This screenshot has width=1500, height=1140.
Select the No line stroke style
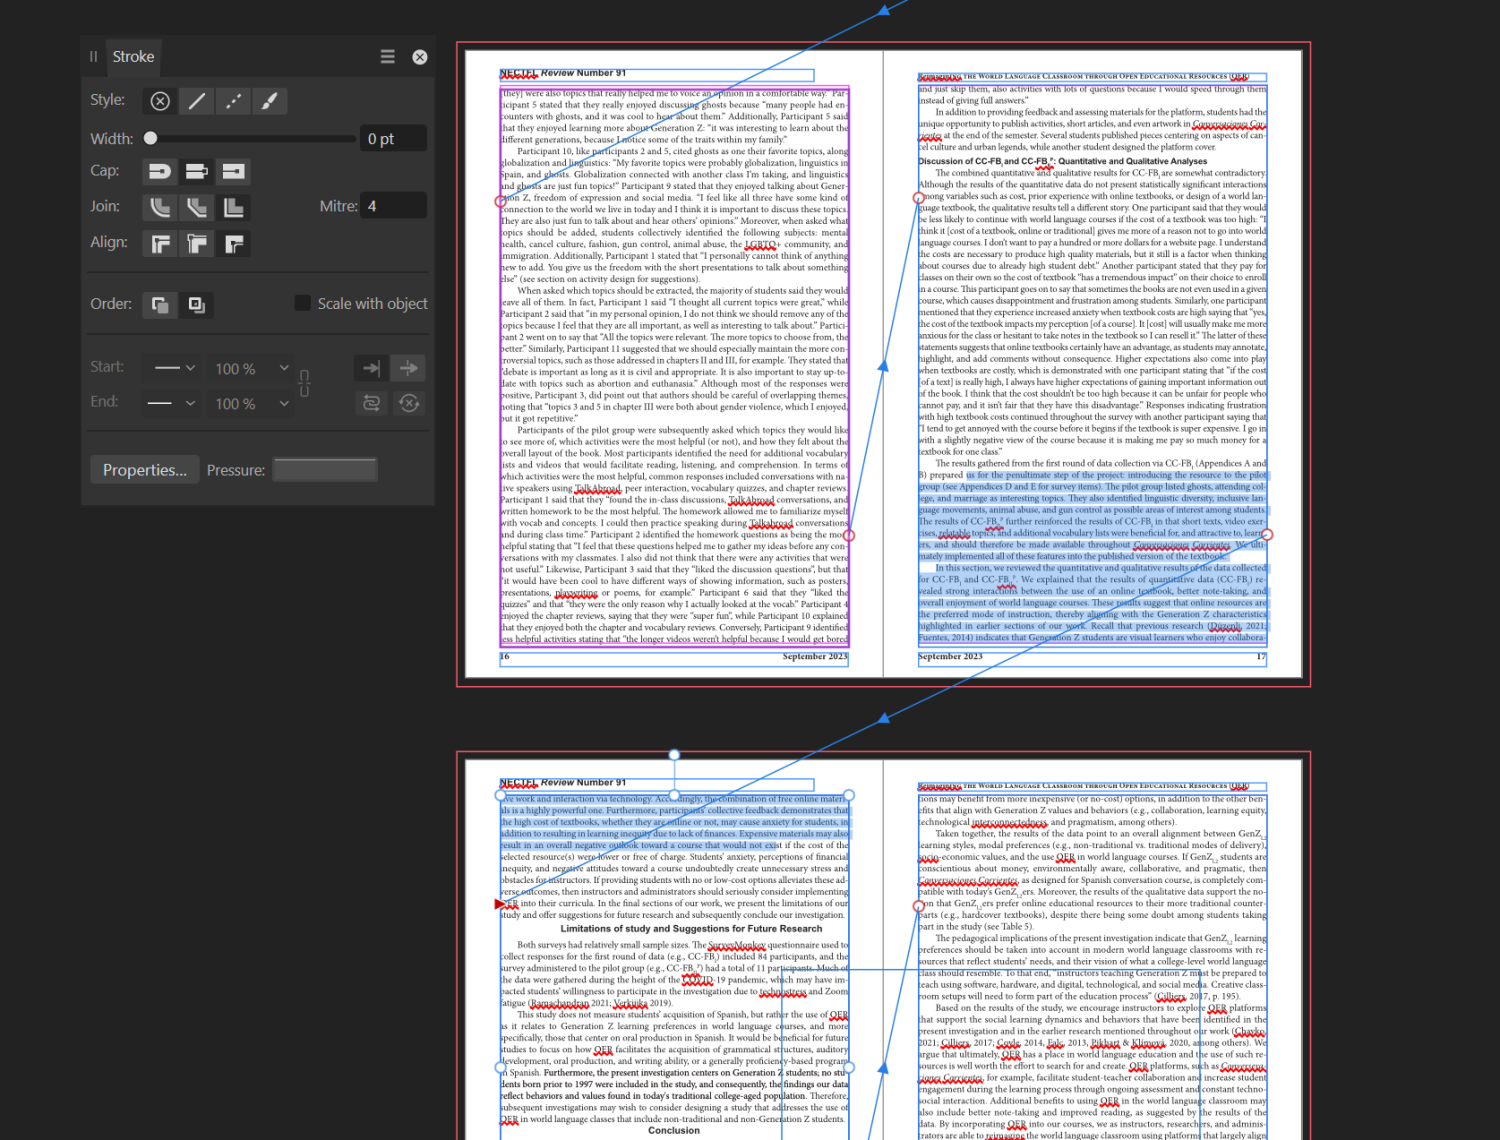(x=160, y=101)
